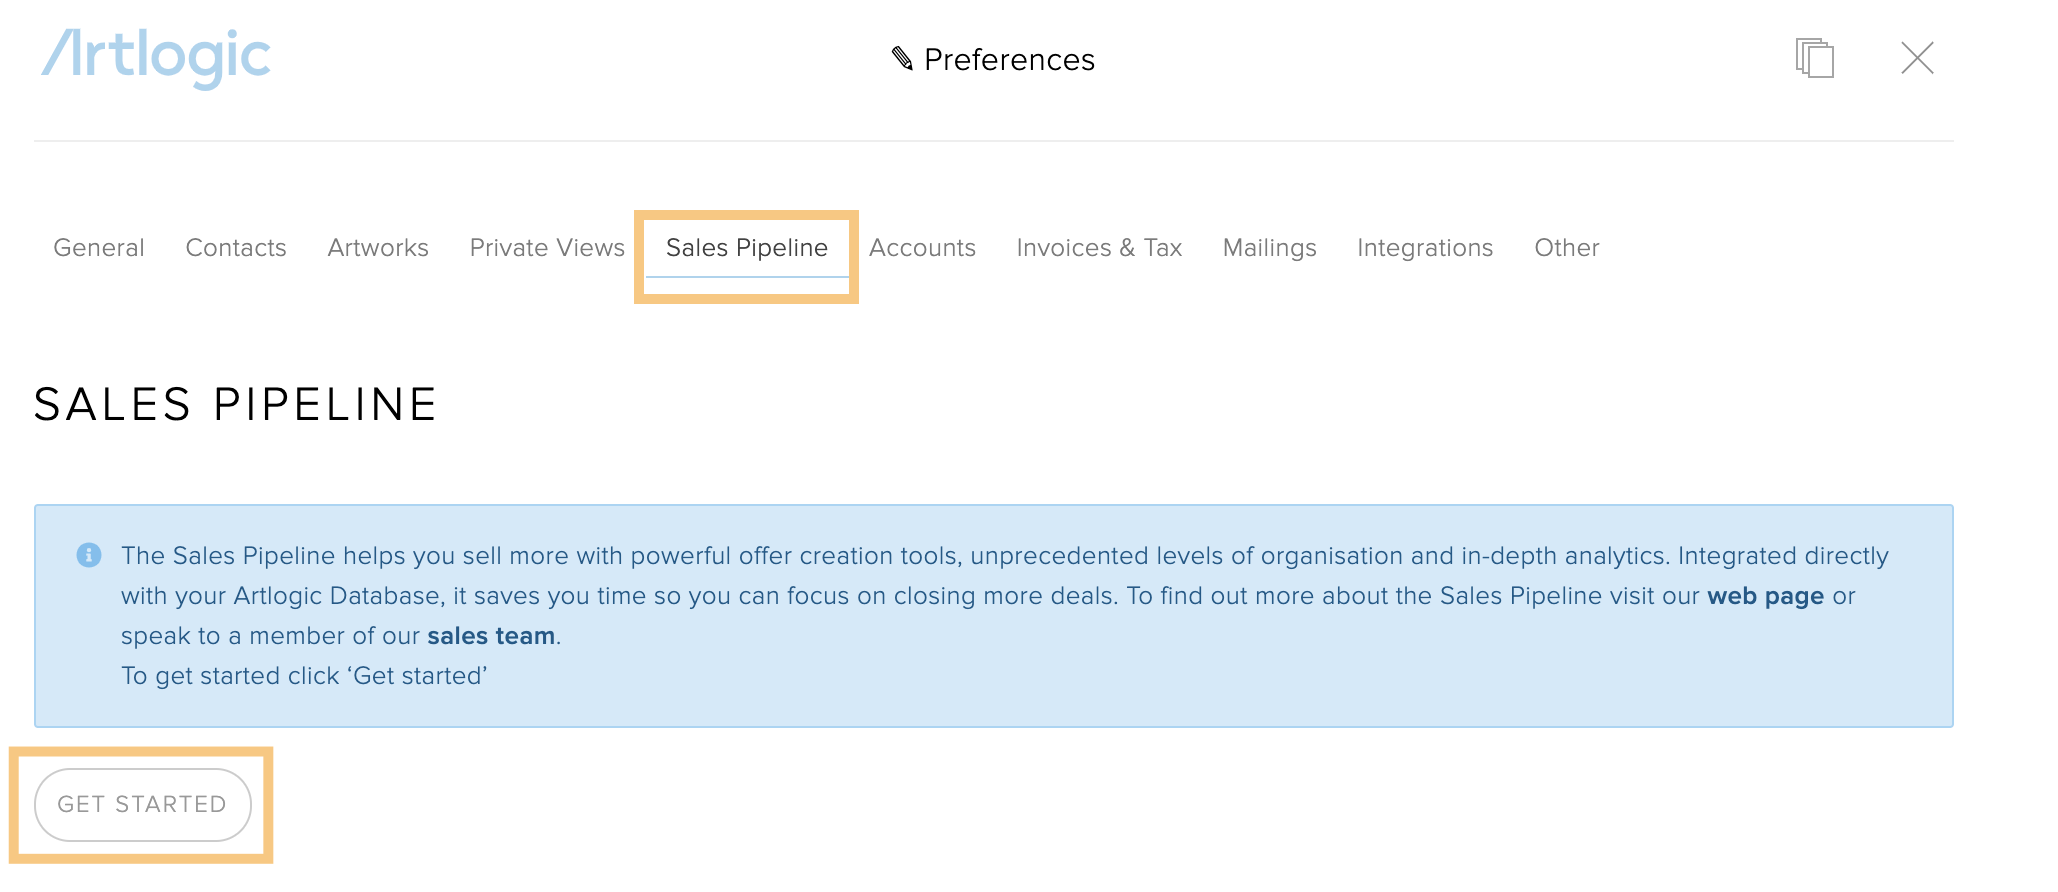Close the Preferences panel with X
This screenshot has height=892, width=2058.
point(1917,58)
